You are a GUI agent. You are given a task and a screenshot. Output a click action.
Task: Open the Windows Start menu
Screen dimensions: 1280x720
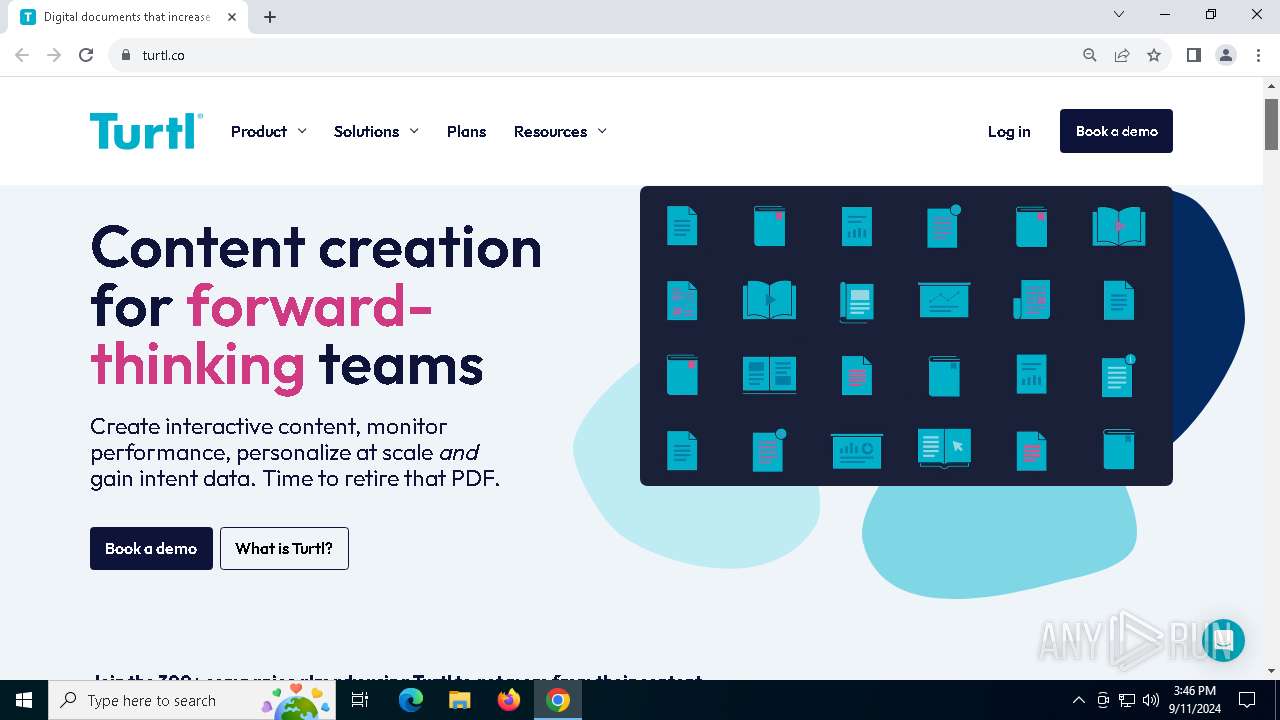24,700
